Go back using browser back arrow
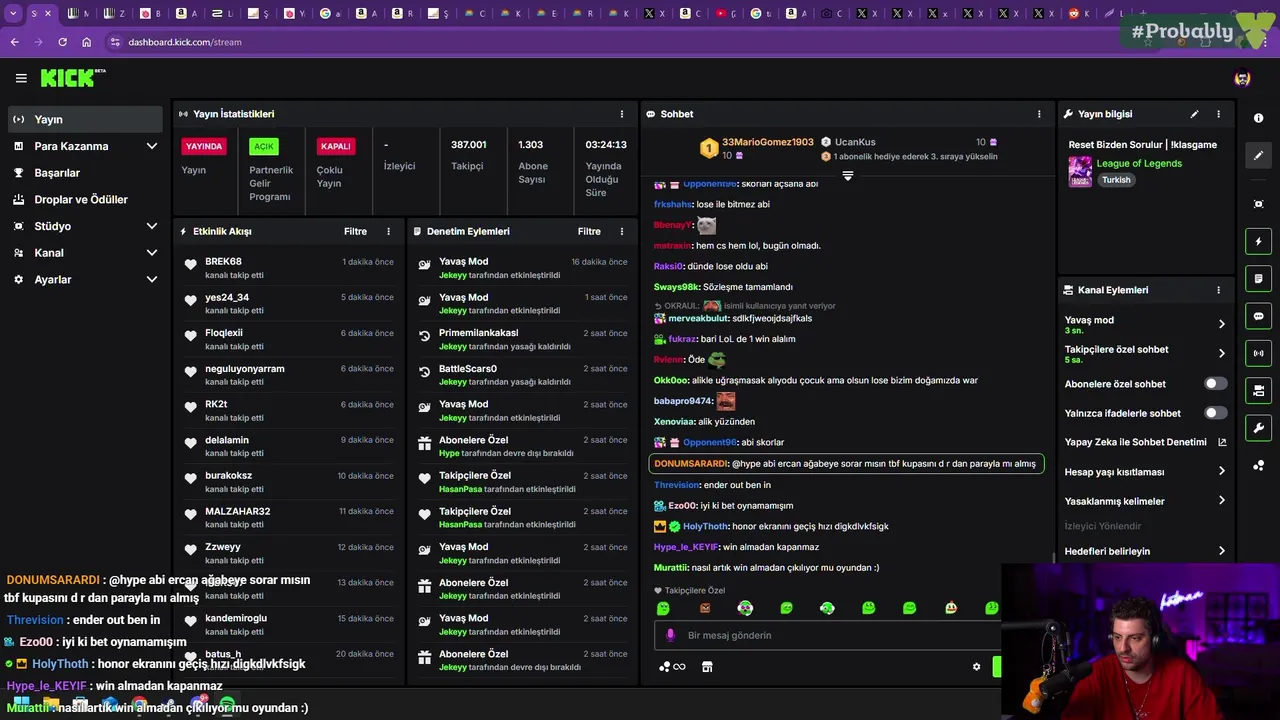 pos(14,42)
